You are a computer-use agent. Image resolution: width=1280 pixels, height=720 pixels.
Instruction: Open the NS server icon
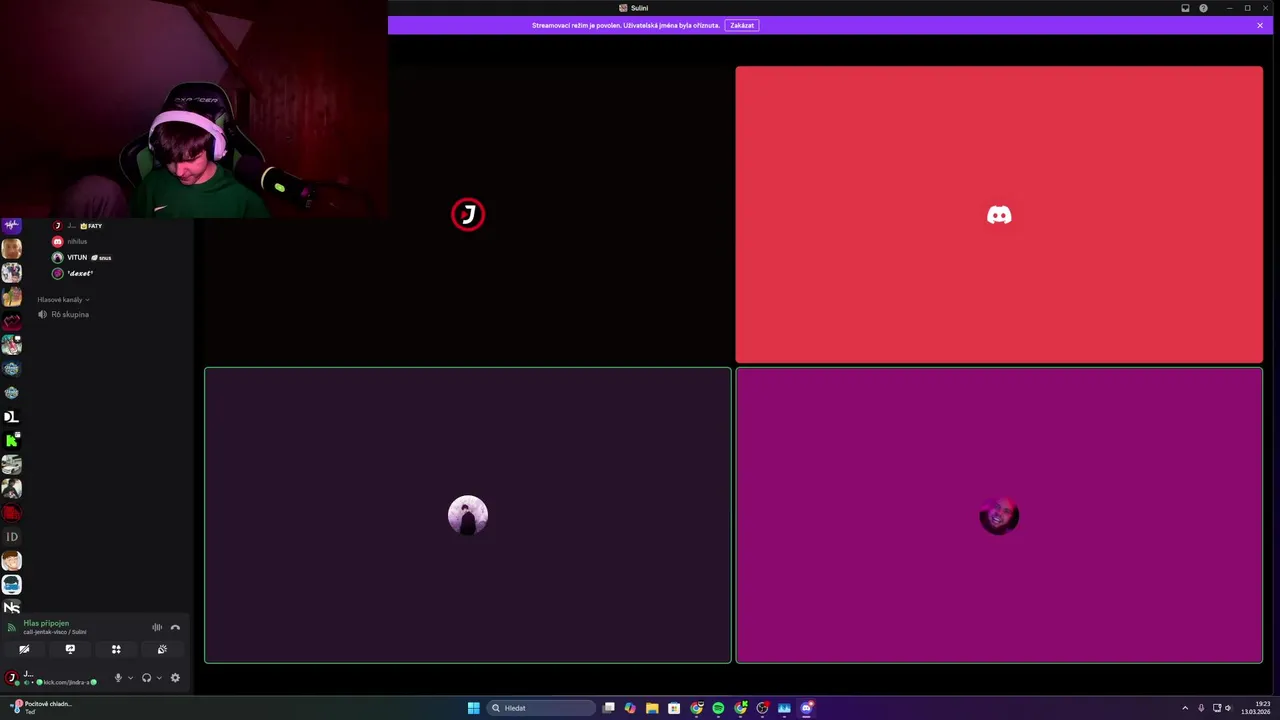pos(12,607)
